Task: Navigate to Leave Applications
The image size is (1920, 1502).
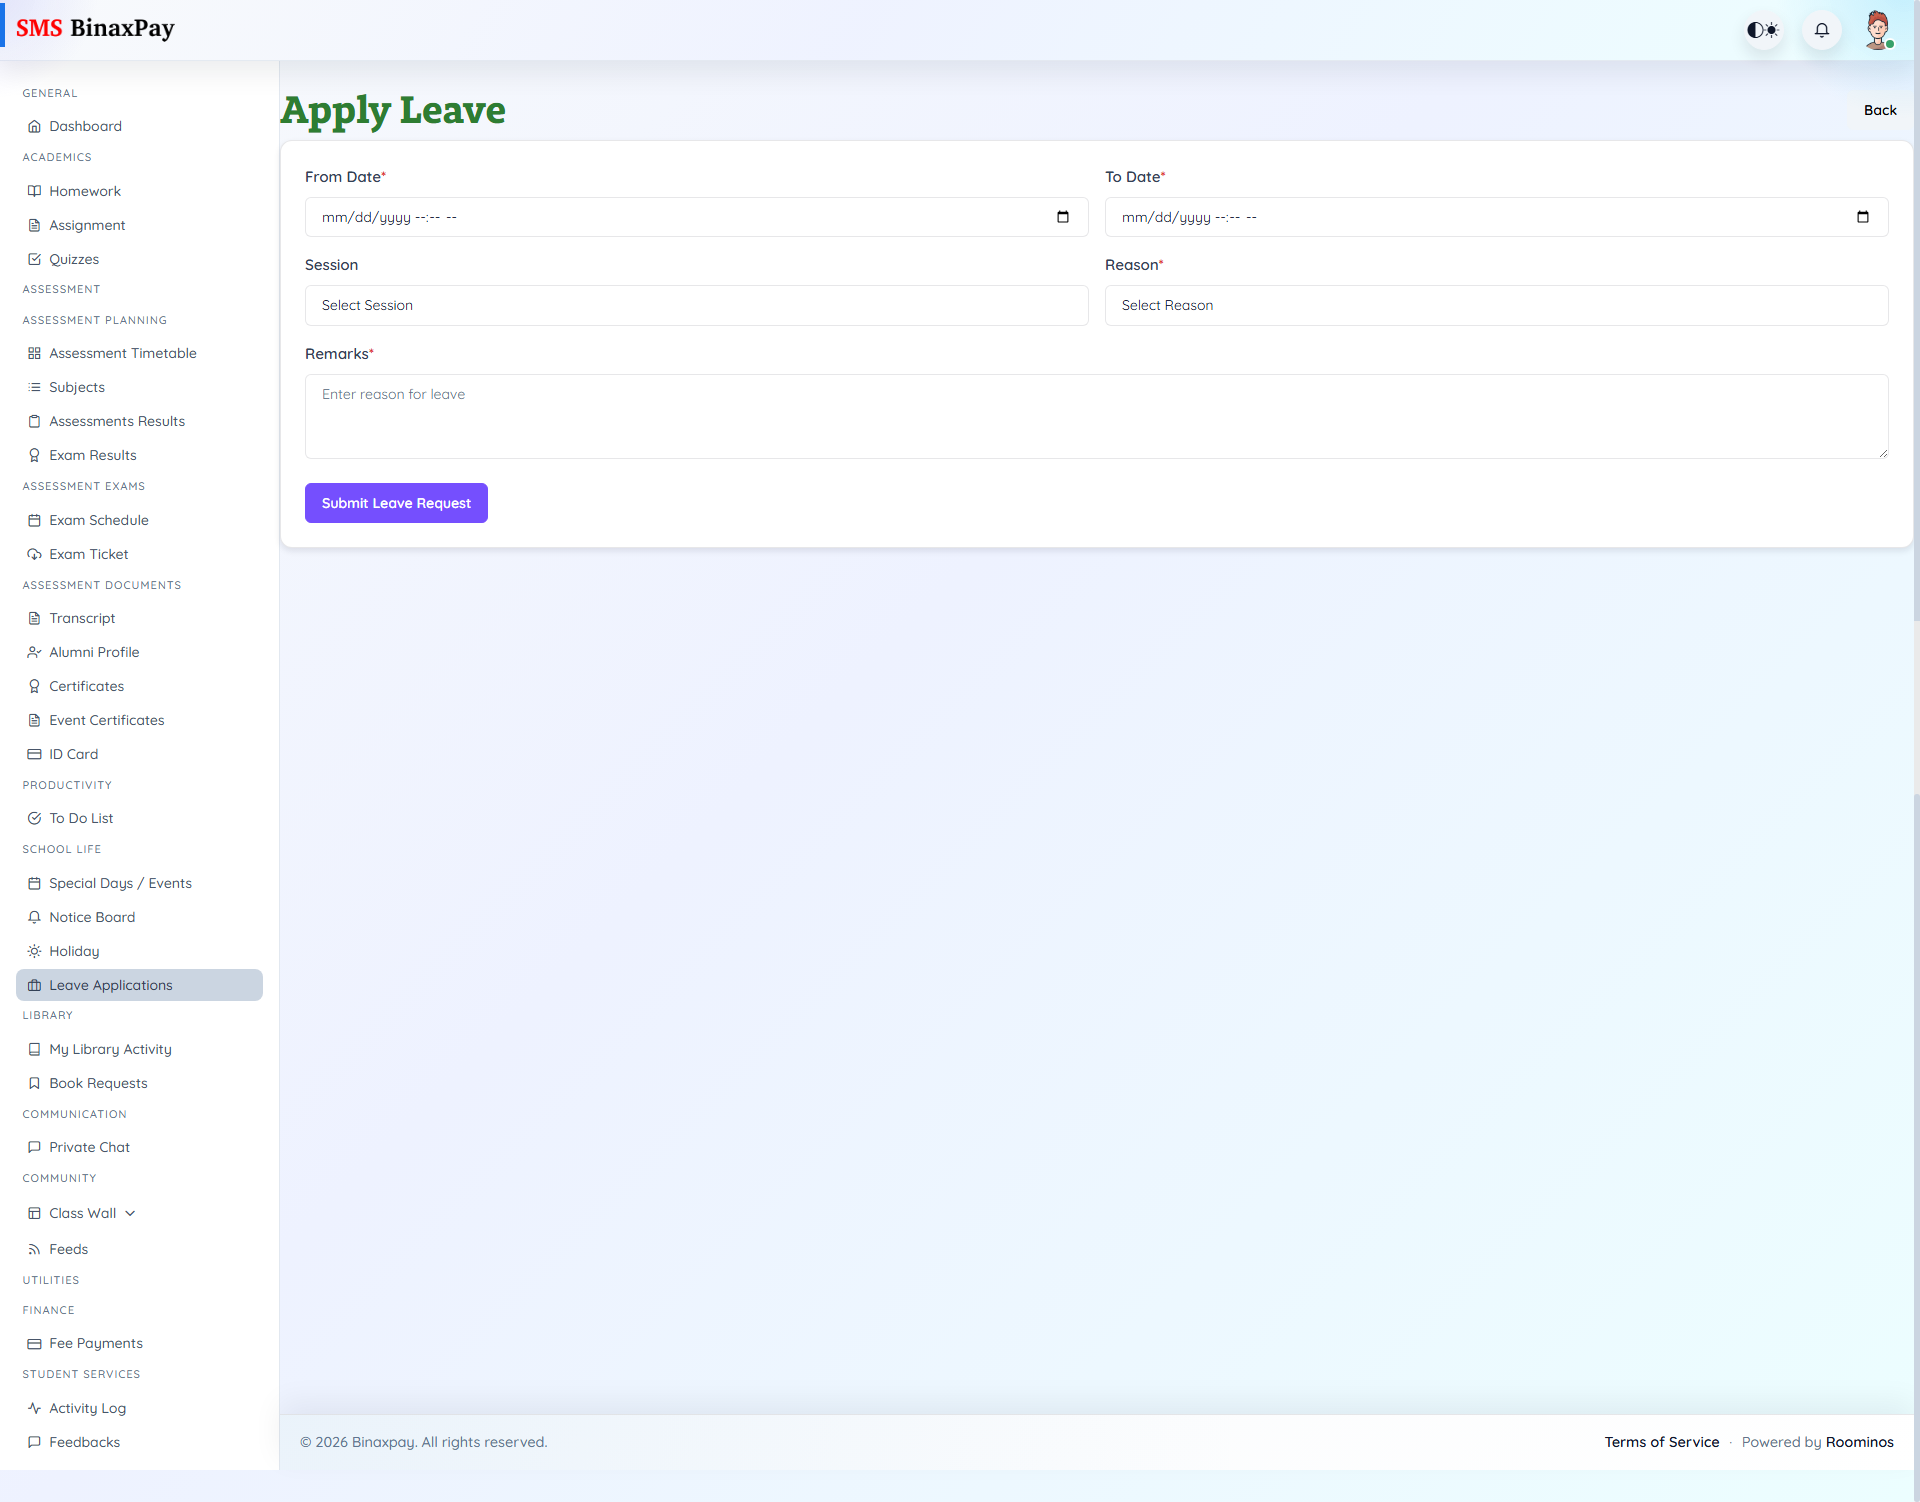Action: click(110, 985)
